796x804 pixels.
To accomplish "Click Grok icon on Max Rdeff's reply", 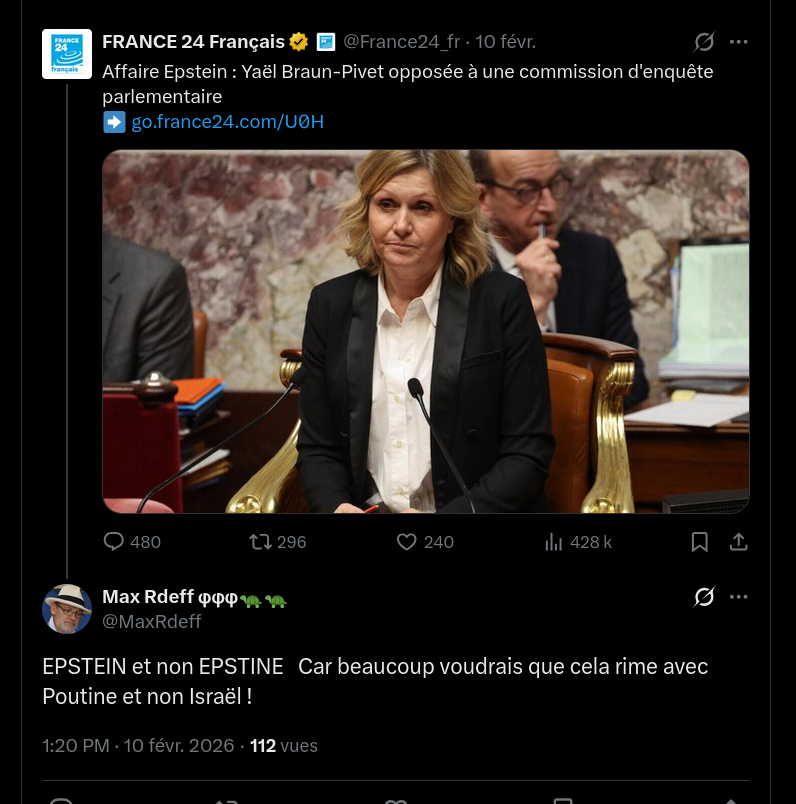I will [x=704, y=597].
